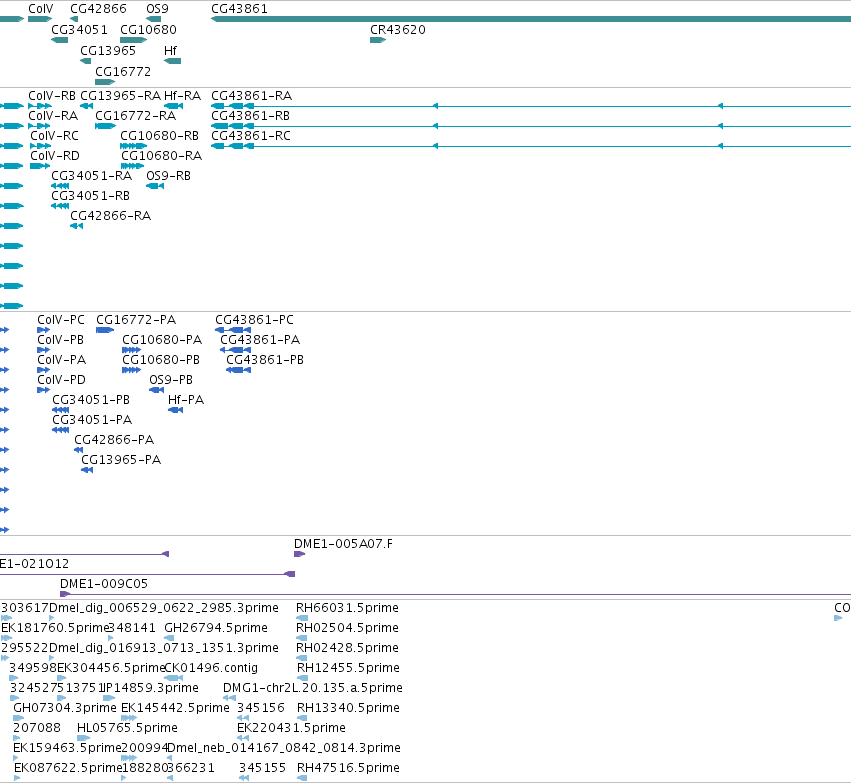Screen dimensions: 851x783
Task: Click the CG16772-RA transcript
Action: coord(105,126)
